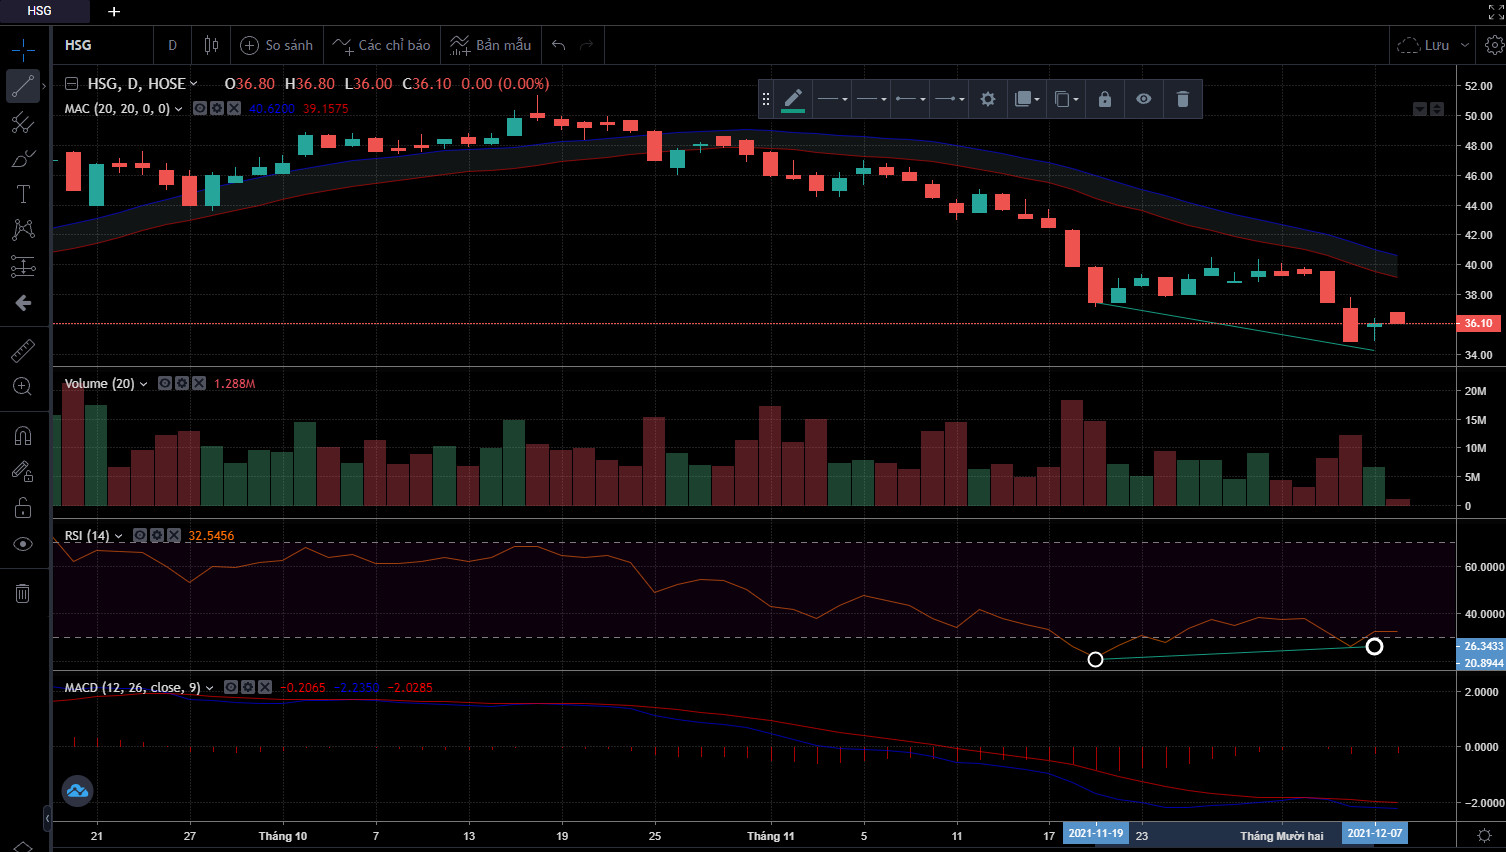Click the HSG symbol search field
This screenshot has width=1506, height=852.
[104, 45]
